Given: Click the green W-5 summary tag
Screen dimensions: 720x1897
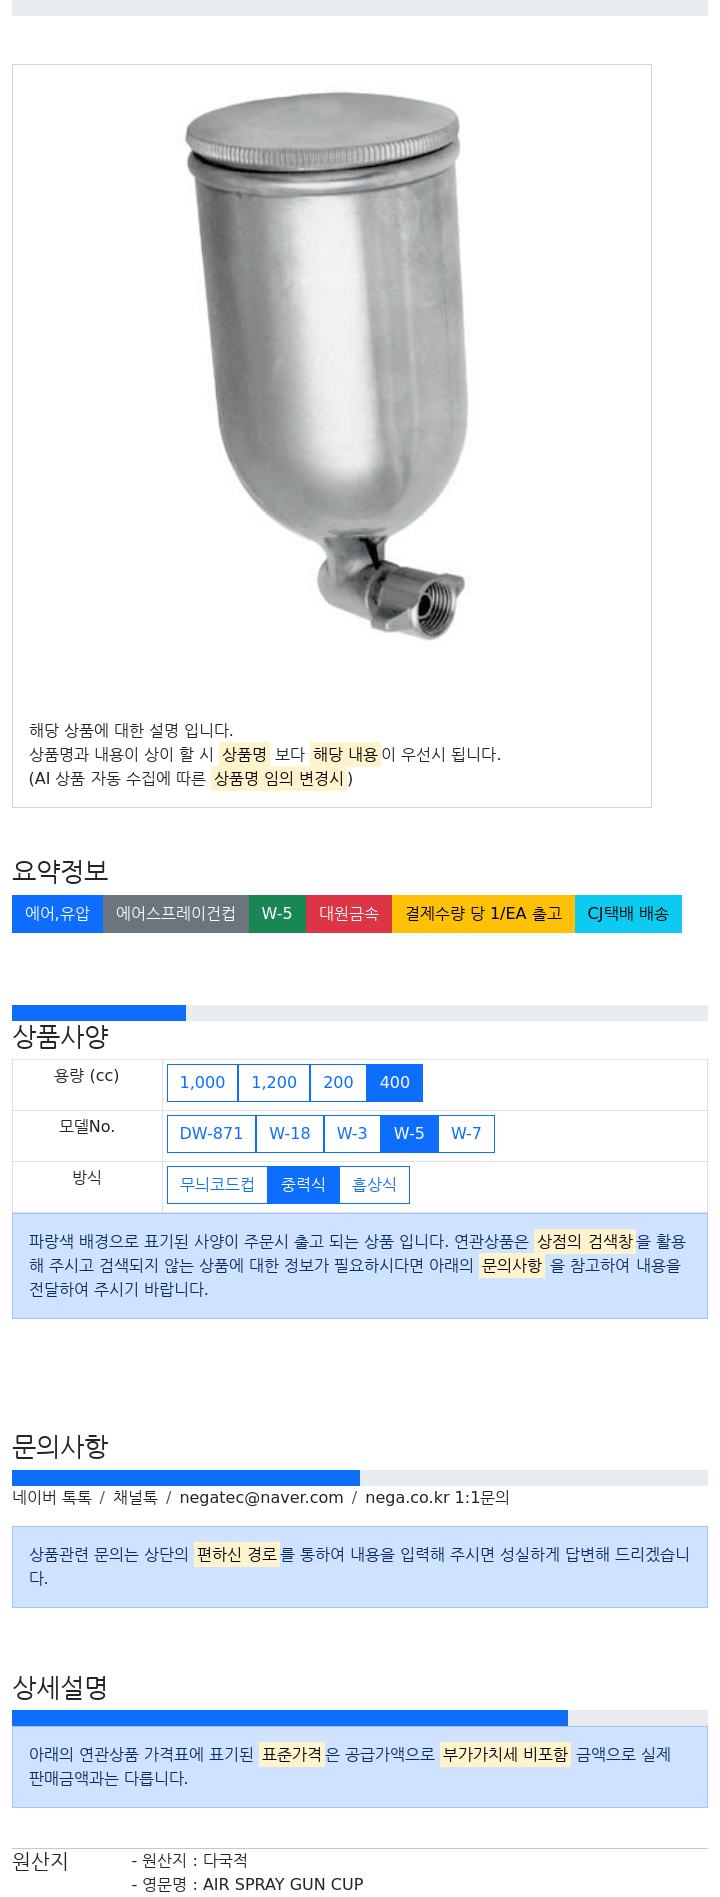Looking at the screenshot, I should point(277,913).
